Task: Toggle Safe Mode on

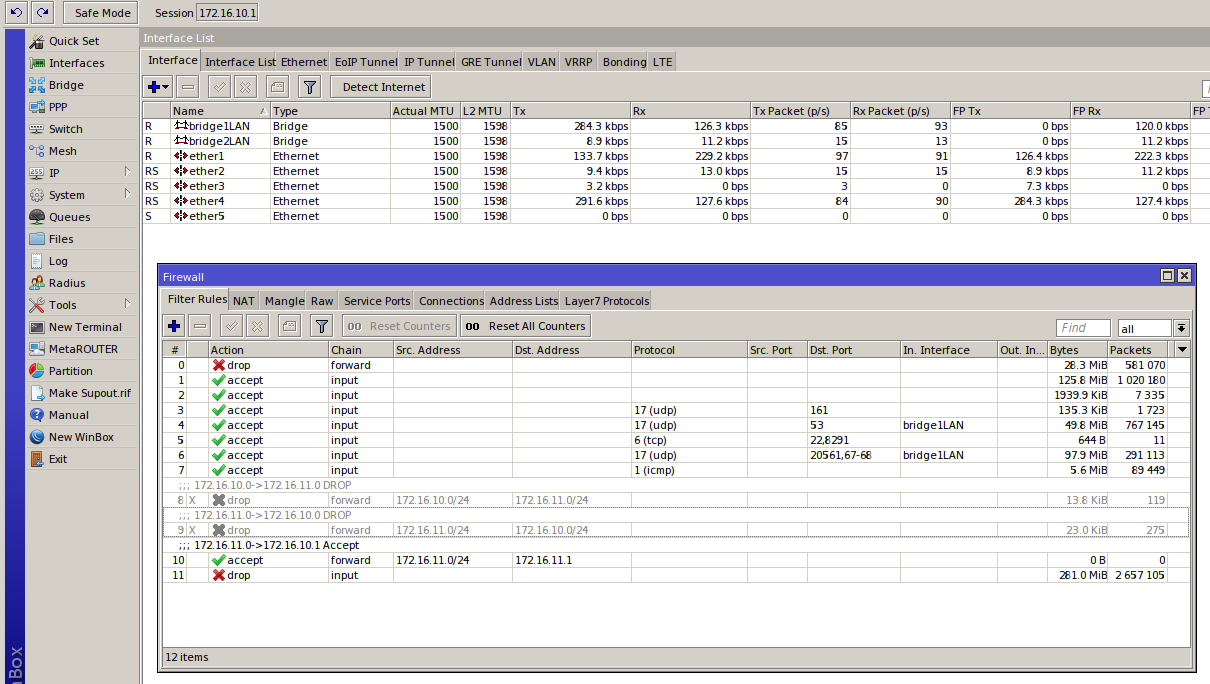Action: coord(101,13)
